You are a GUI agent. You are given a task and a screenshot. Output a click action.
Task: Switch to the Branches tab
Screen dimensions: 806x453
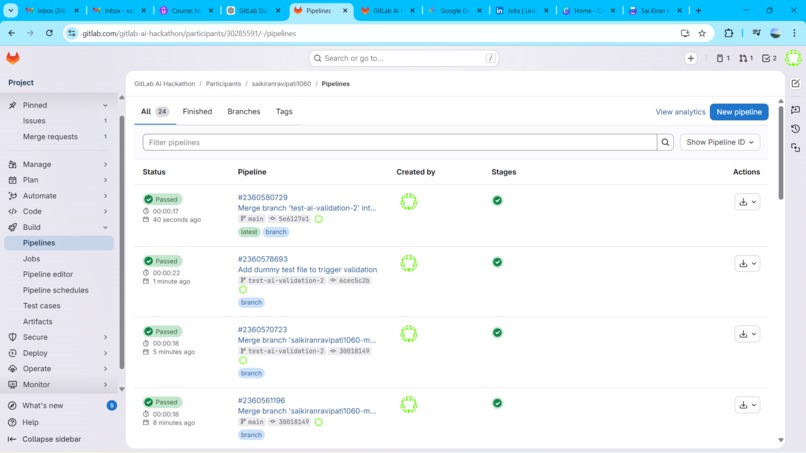pyautogui.click(x=244, y=112)
